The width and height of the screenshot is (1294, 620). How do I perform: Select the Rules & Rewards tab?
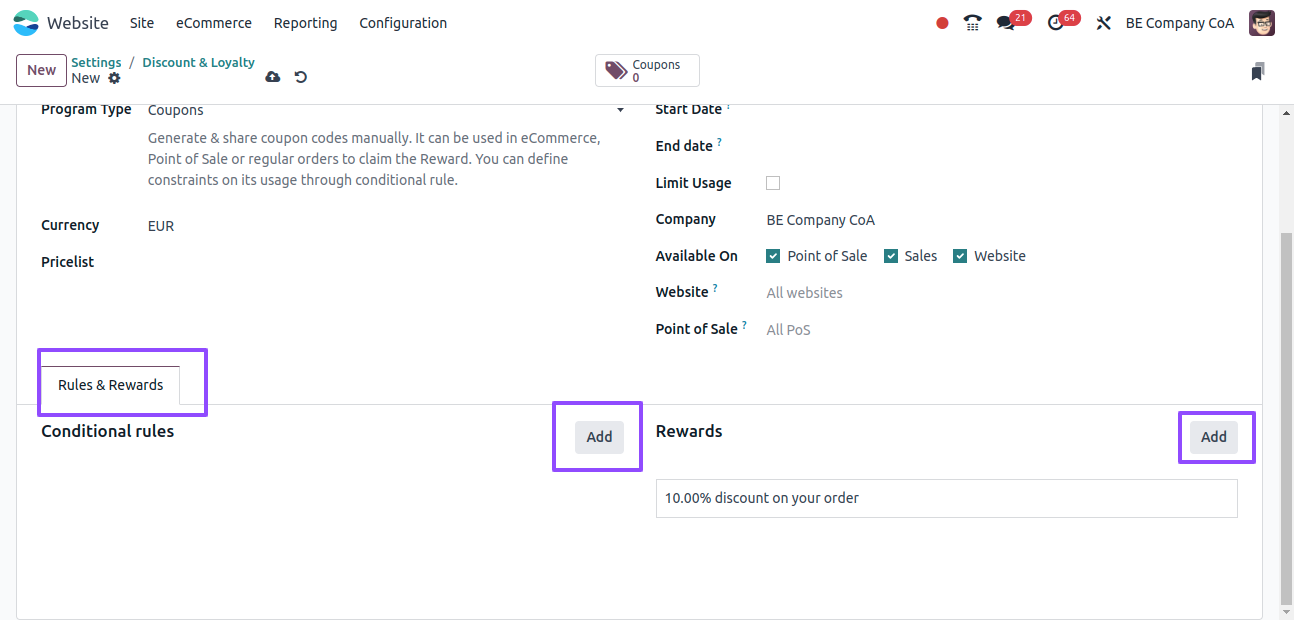point(110,385)
